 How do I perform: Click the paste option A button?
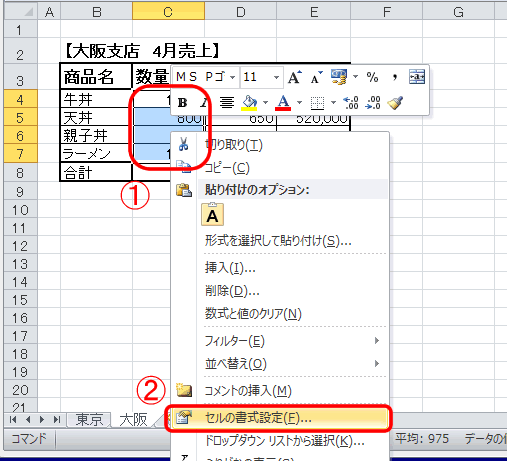212,214
